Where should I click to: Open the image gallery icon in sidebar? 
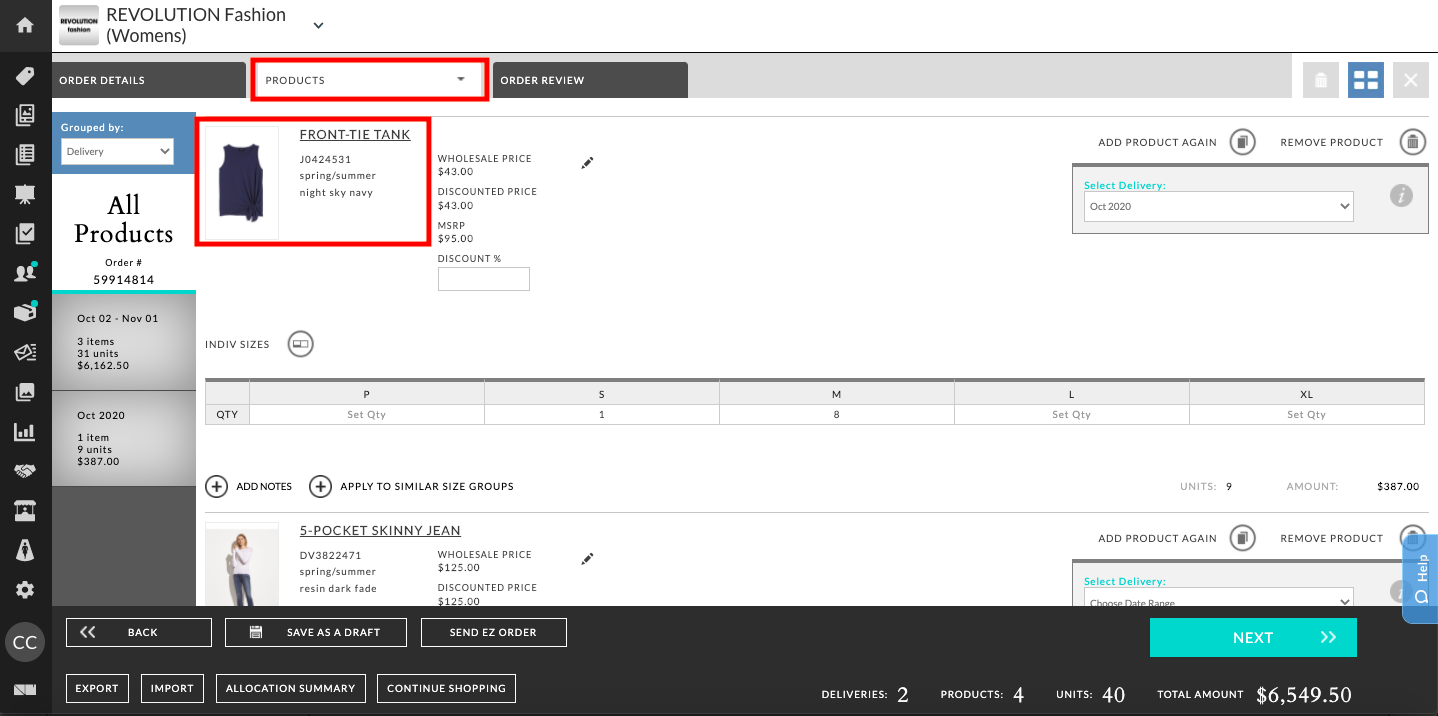pos(25,392)
